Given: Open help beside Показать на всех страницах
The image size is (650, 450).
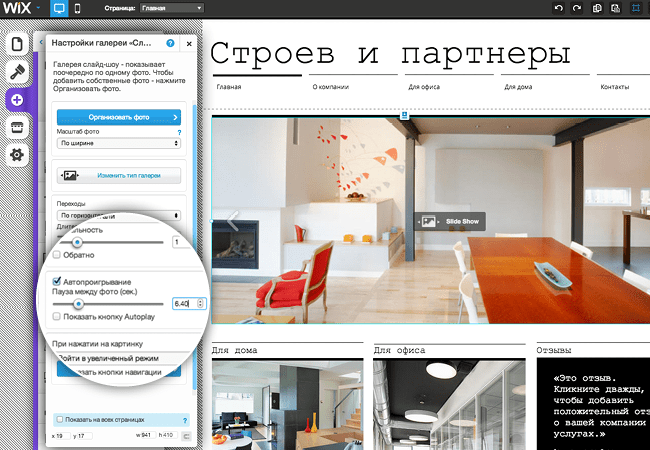Looking at the screenshot, I should point(185,420).
